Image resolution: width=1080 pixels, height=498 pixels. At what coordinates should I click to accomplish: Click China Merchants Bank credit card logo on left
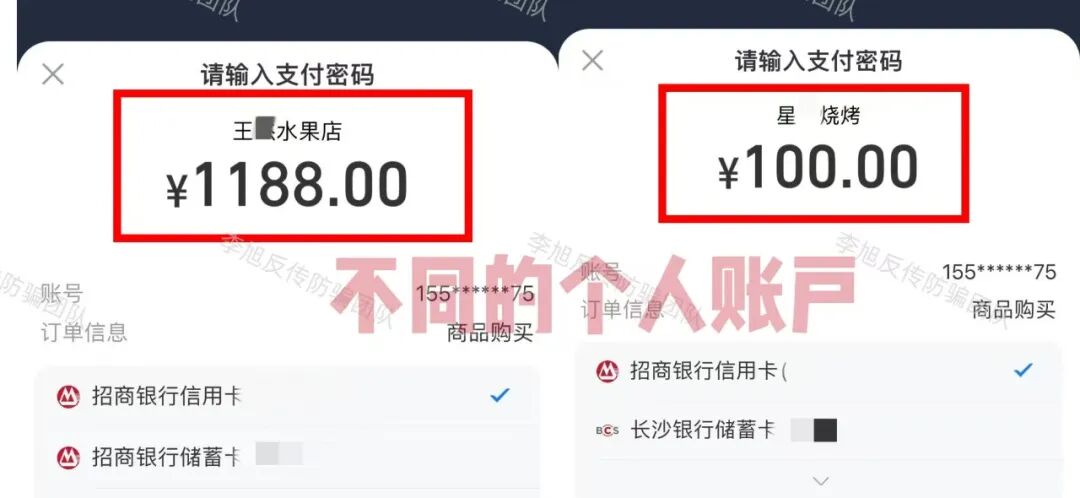coord(68,397)
